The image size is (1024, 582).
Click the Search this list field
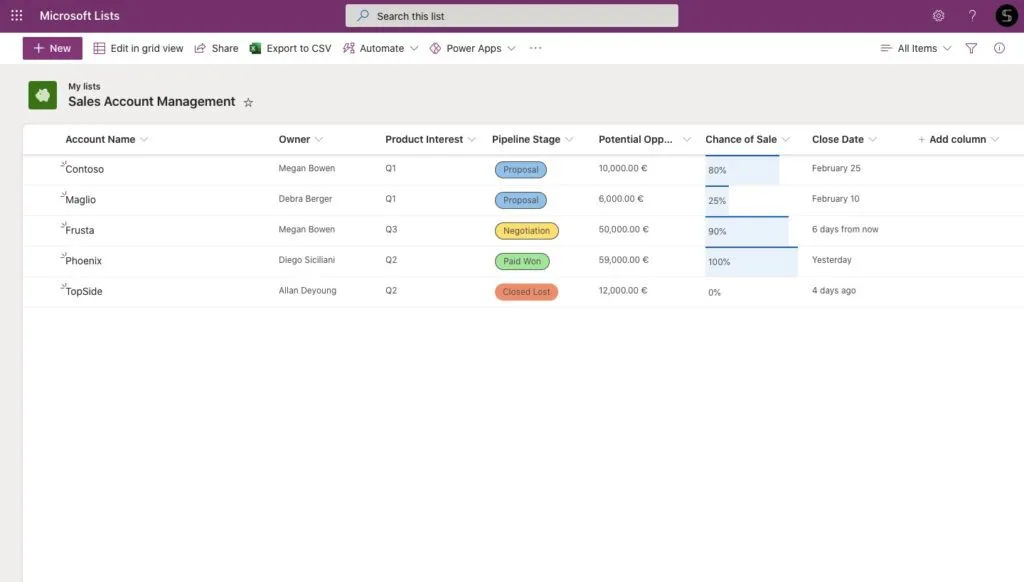pos(511,16)
